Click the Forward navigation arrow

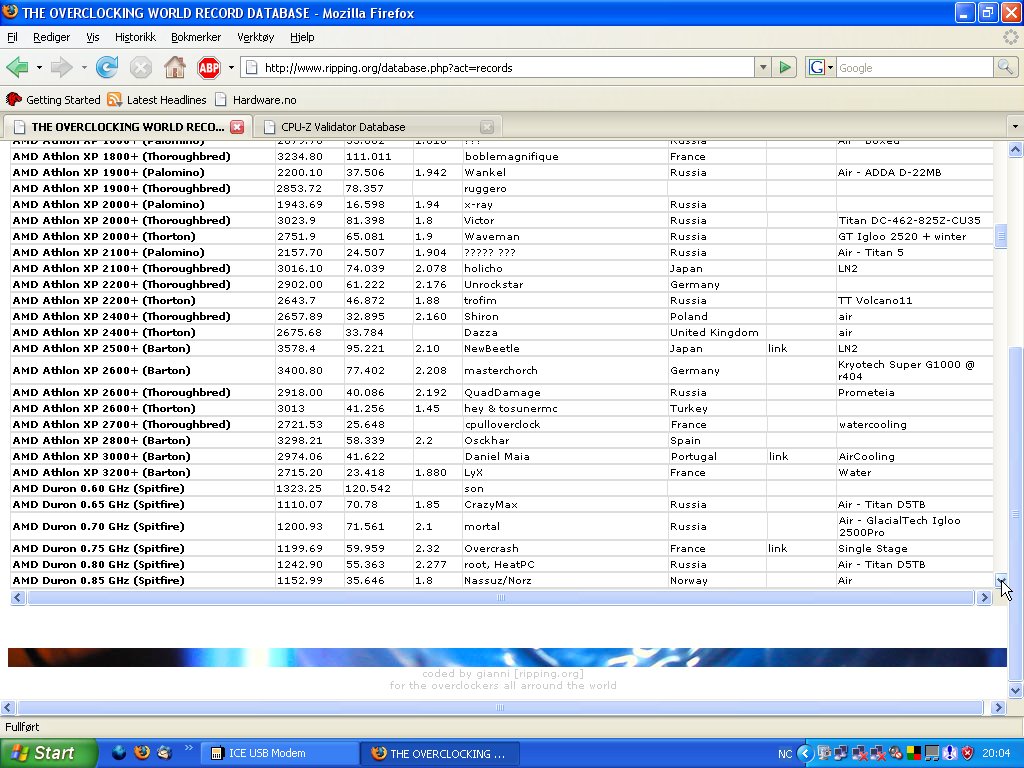pos(61,67)
